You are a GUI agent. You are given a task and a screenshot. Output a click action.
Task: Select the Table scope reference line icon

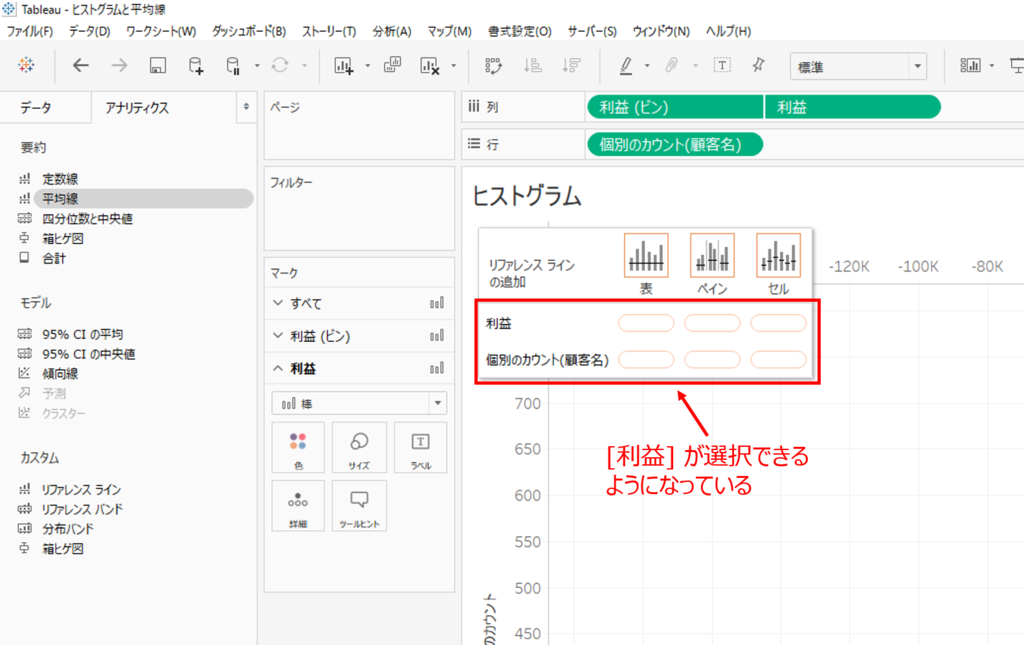(646, 255)
